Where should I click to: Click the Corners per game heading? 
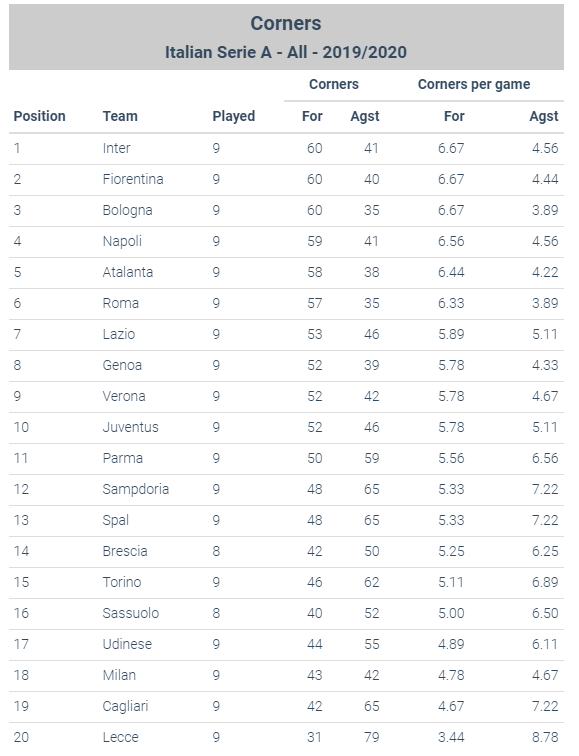pos(474,84)
